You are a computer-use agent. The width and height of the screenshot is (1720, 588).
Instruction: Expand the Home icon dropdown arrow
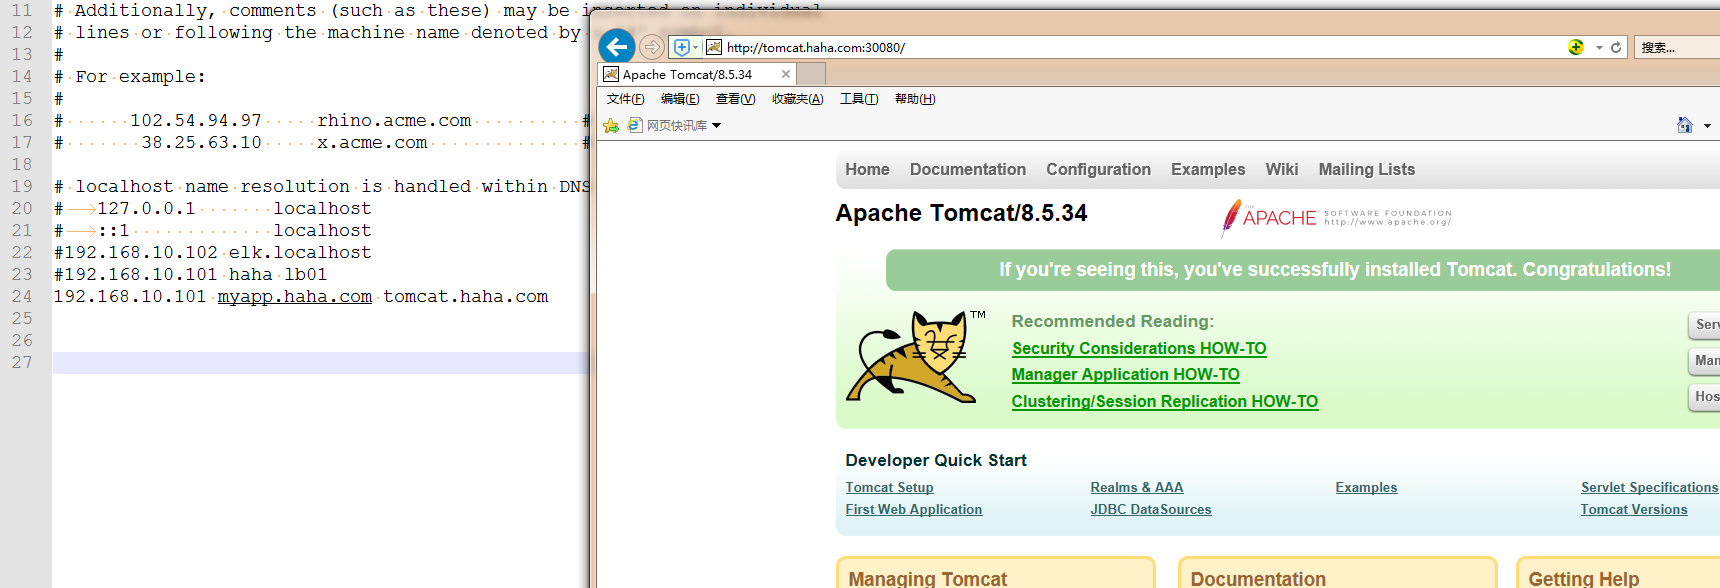pos(1707,126)
